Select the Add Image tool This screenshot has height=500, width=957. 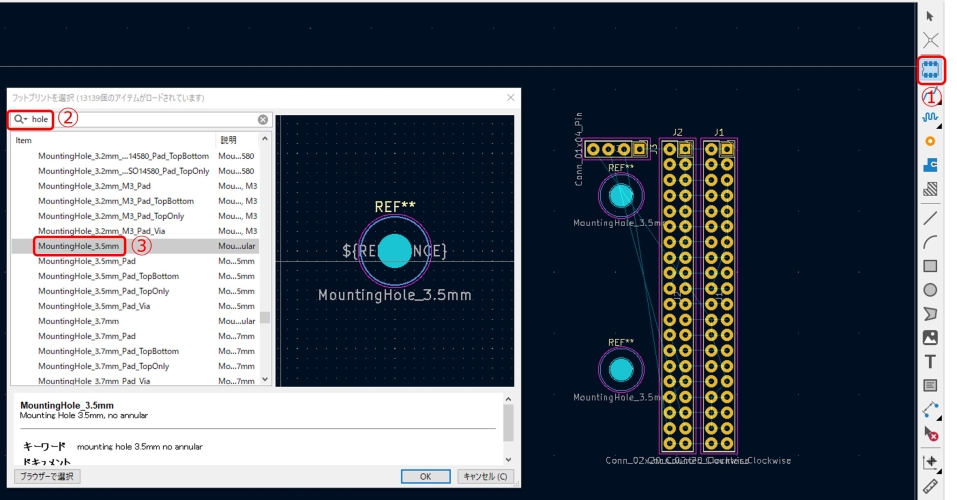(930, 338)
